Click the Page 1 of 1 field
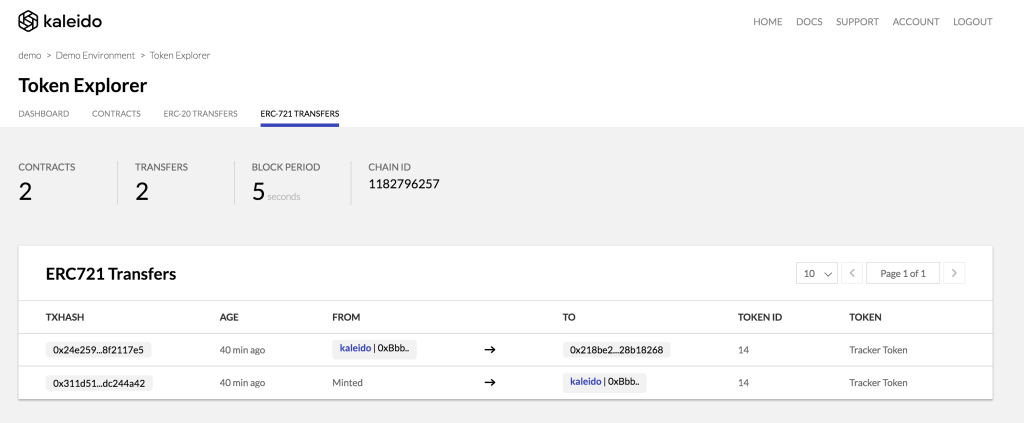 (x=903, y=274)
